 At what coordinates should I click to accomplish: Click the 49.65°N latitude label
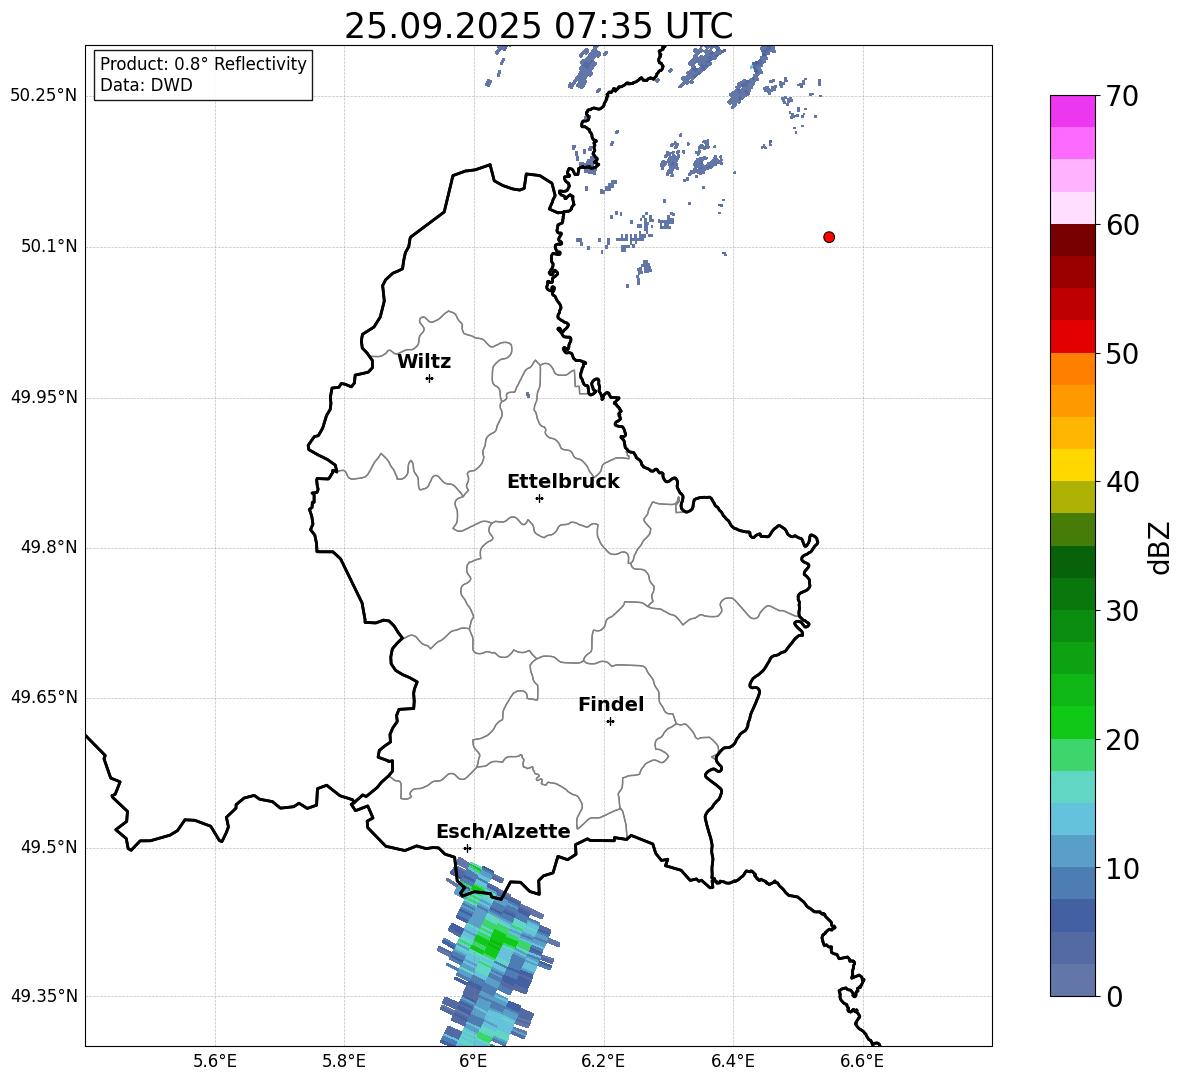[x=44, y=696]
